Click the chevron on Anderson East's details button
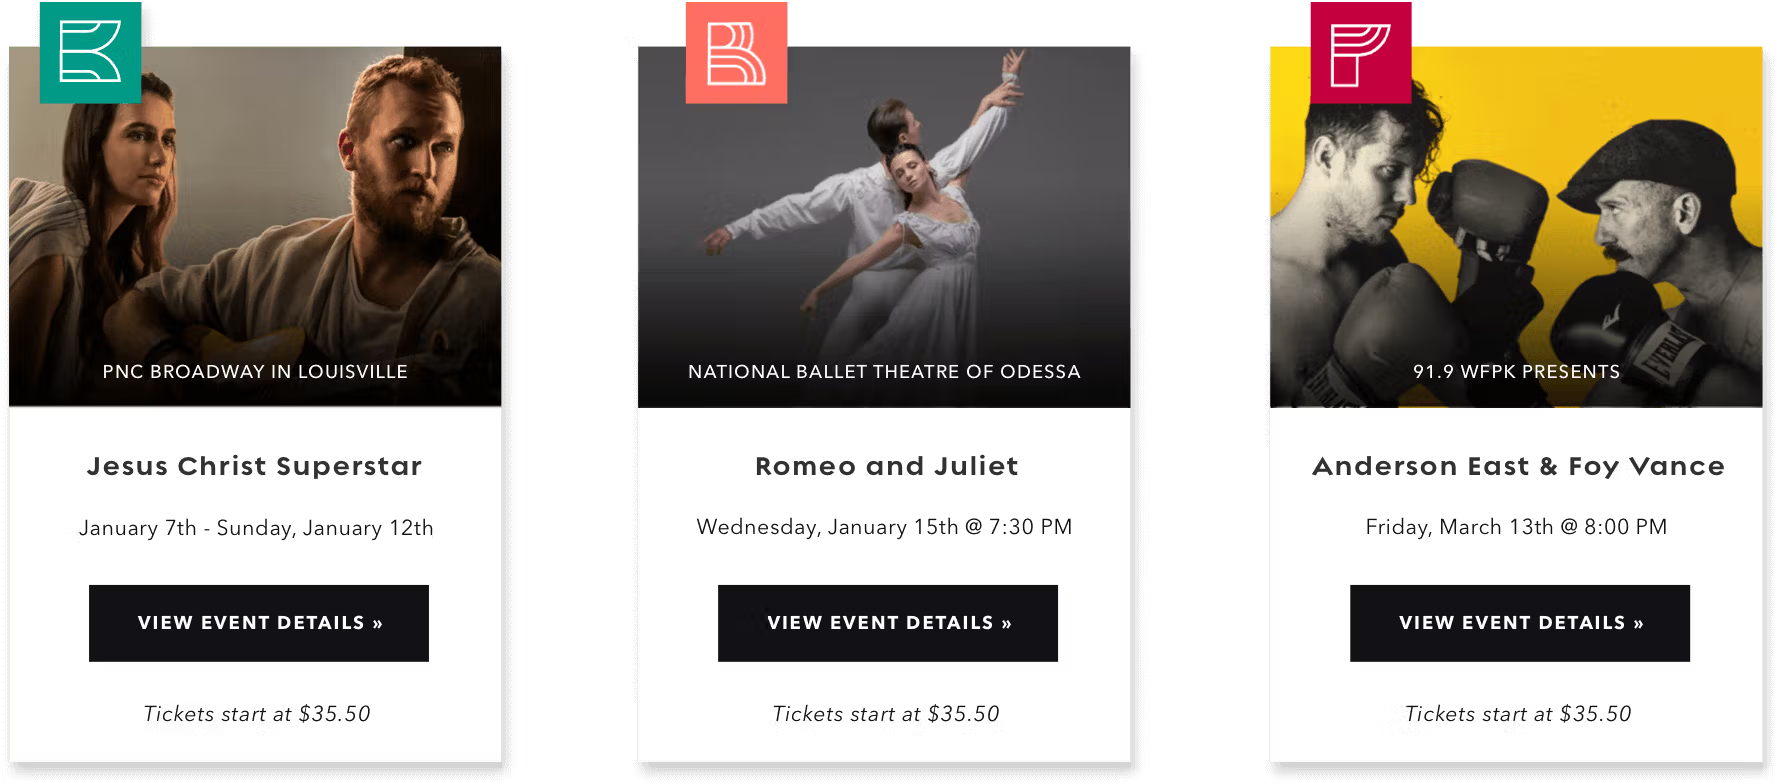Image resolution: width=1780 pixels, height=784 pixels. (x=1637, y=622)
